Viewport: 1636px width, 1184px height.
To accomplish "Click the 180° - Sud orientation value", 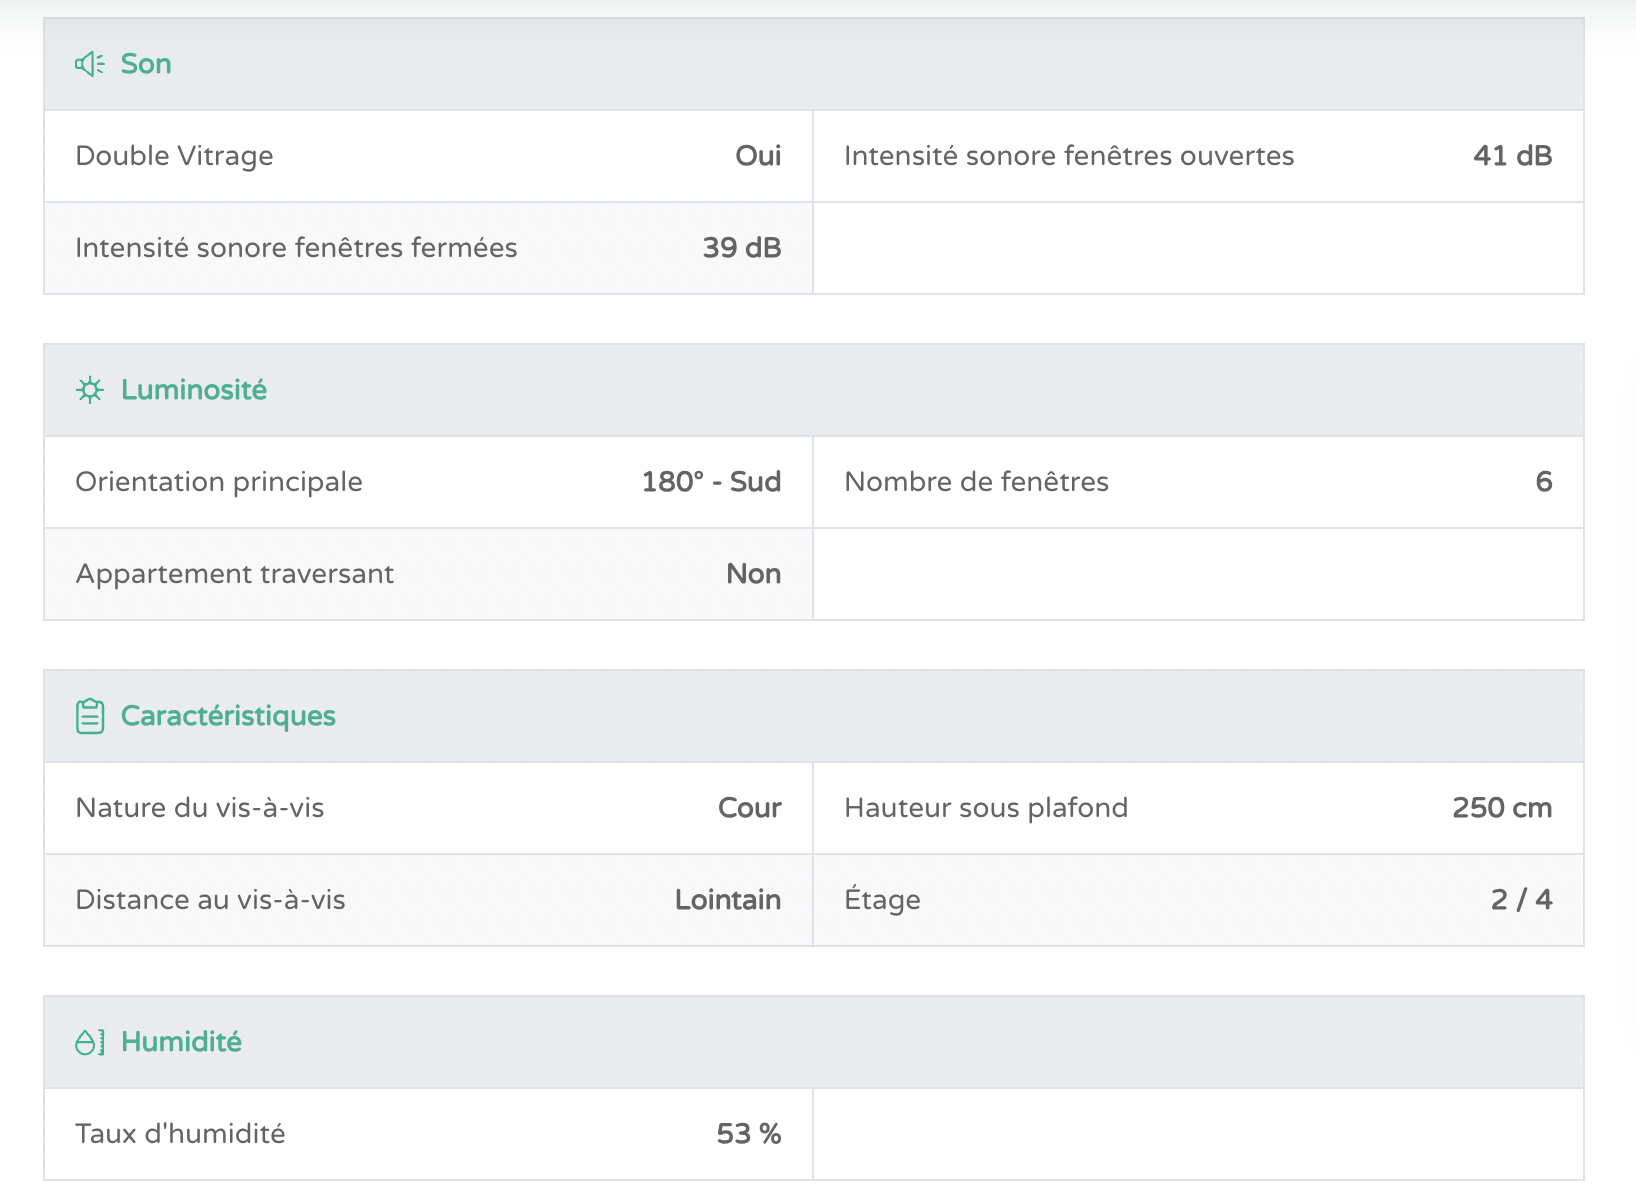I will (711, 482).
